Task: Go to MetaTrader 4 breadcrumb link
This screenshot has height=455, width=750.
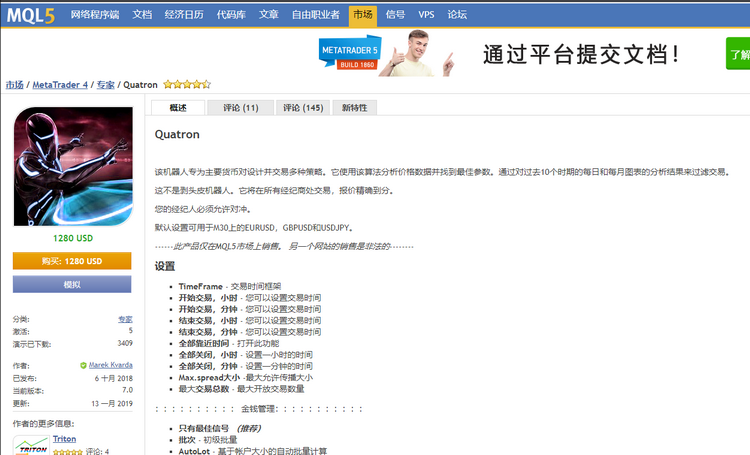Action: click(60, 85)
